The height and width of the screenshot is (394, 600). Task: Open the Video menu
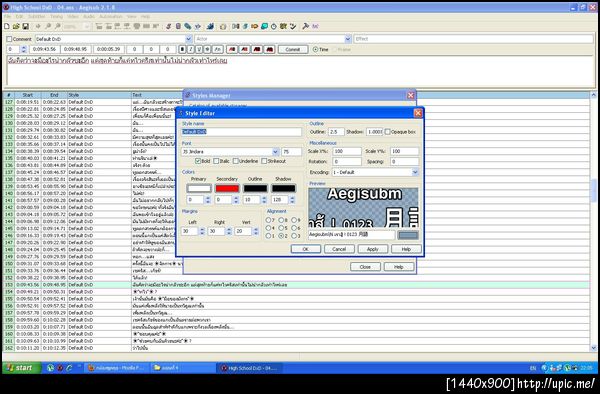tap(73, 17)
